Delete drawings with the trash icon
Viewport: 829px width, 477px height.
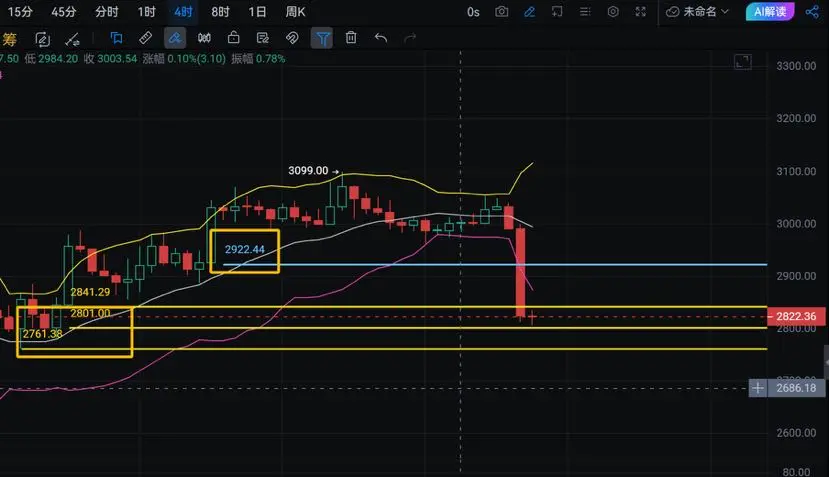tap(351, 38)
